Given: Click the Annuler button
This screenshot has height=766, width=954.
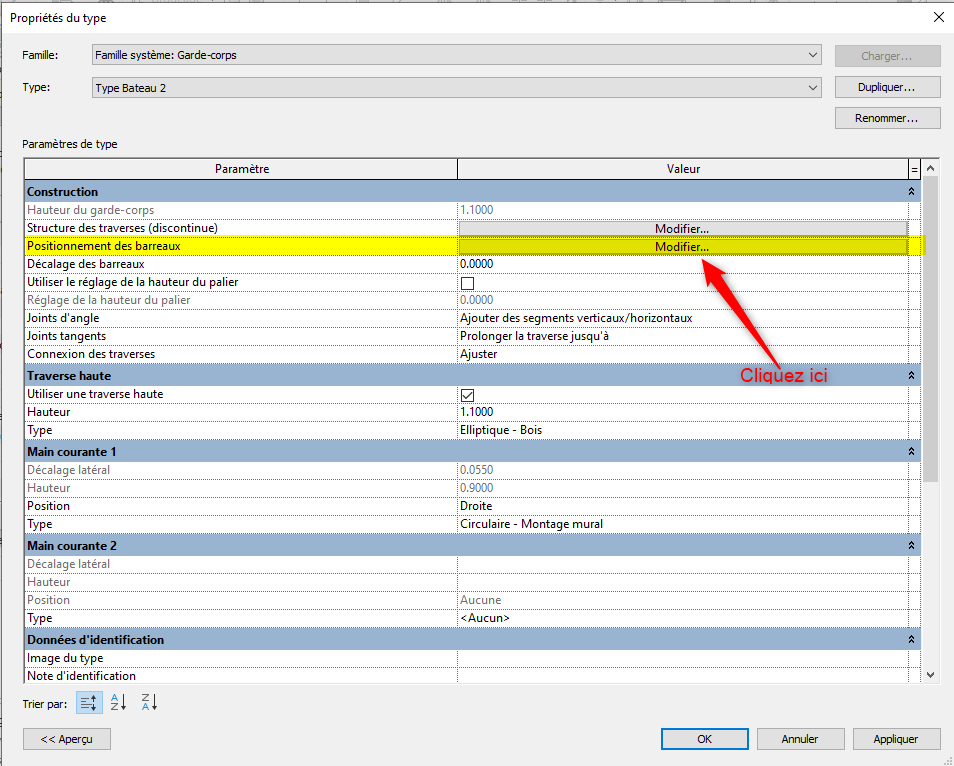Looking at the screenshot, I should pyautogui.click(x=800, y=739).
